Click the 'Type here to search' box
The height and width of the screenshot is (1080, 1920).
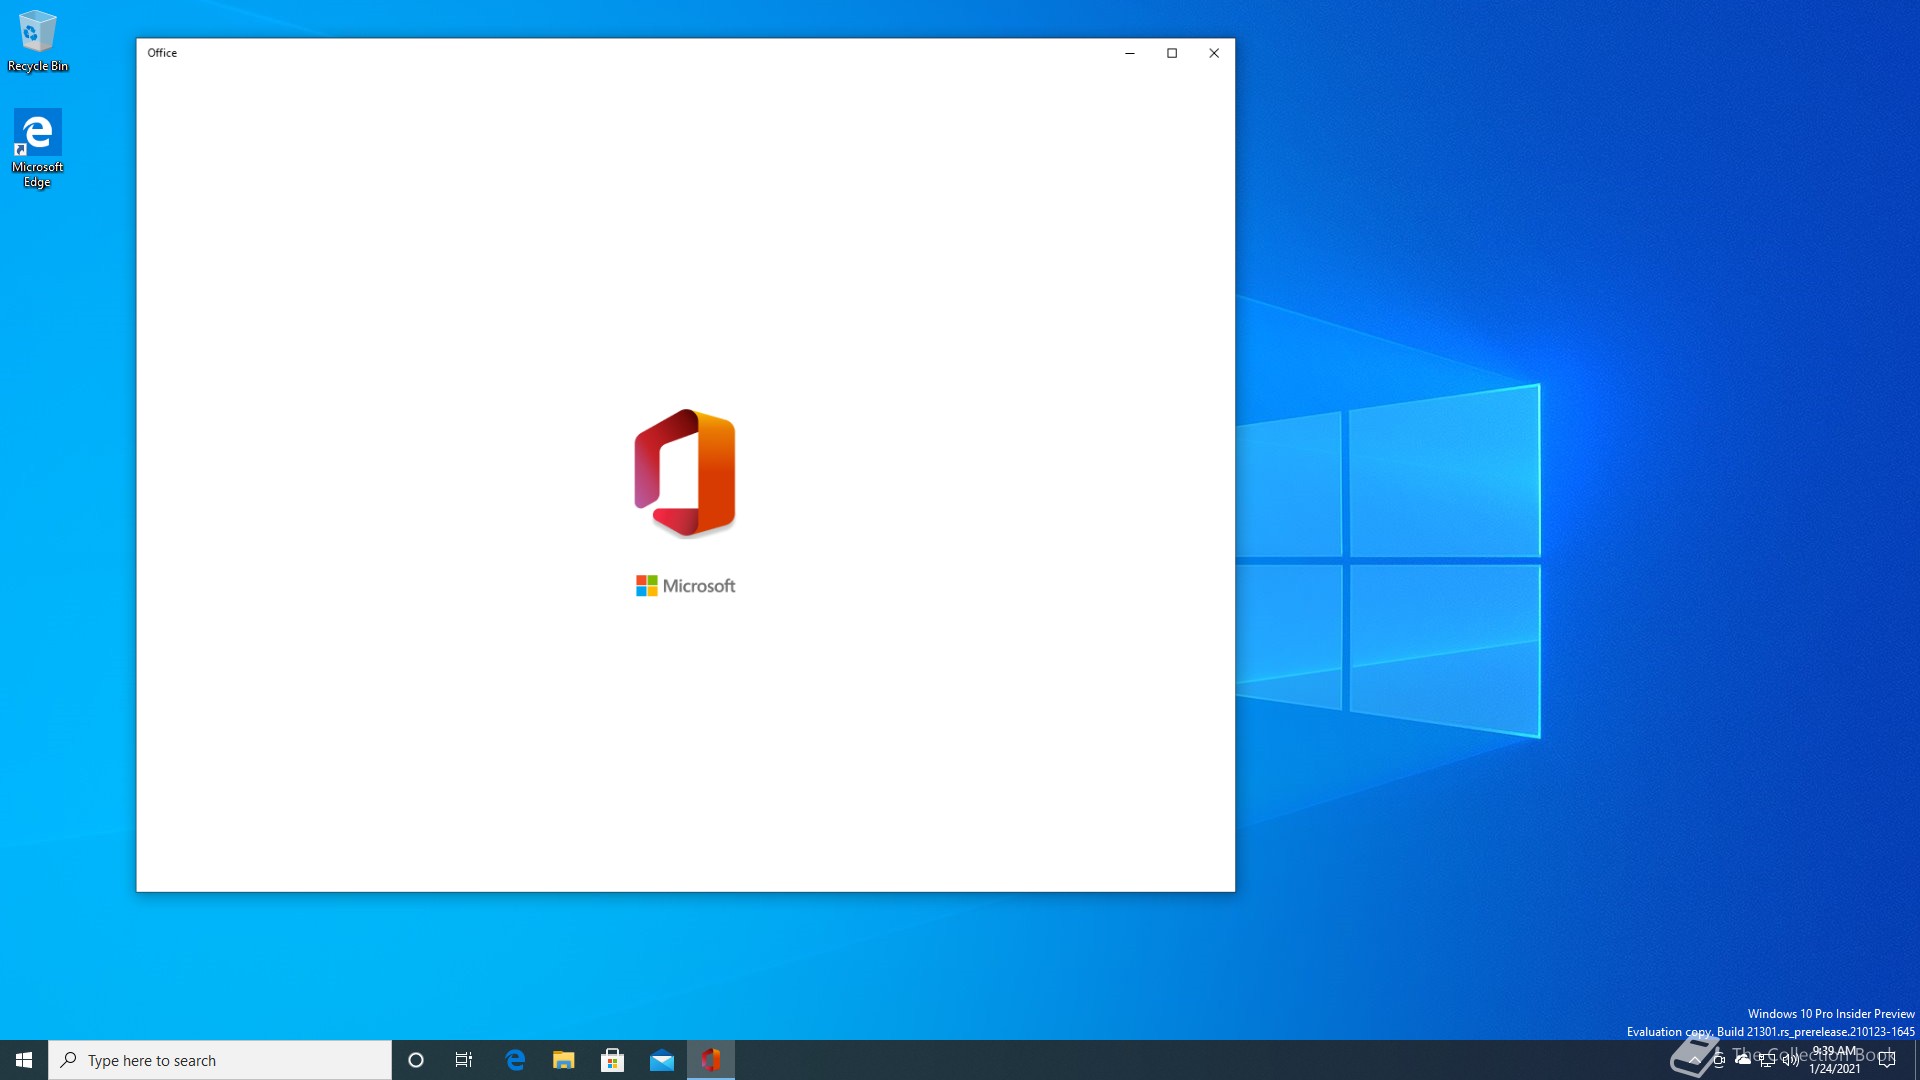click(x=220, y=1060)
